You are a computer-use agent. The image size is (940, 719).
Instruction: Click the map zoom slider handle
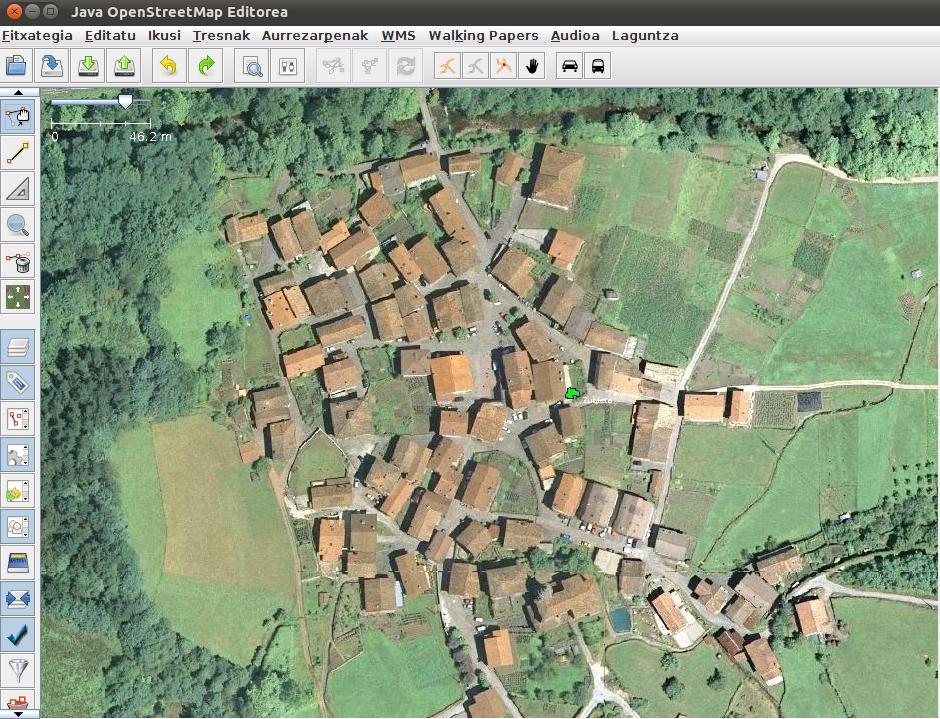125,101
